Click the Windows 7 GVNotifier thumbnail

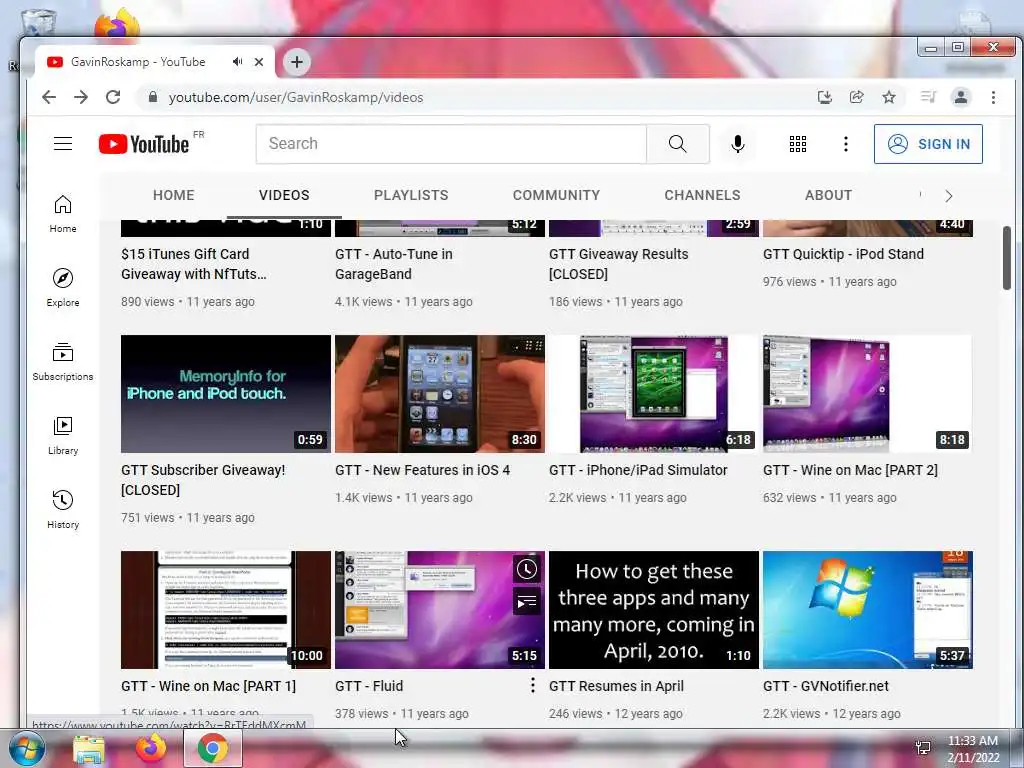point(867,610)
